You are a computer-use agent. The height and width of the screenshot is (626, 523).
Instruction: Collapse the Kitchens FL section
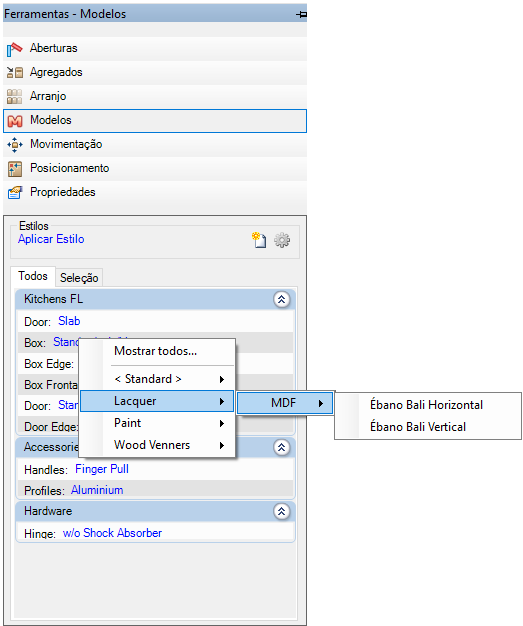coord(281,299)
